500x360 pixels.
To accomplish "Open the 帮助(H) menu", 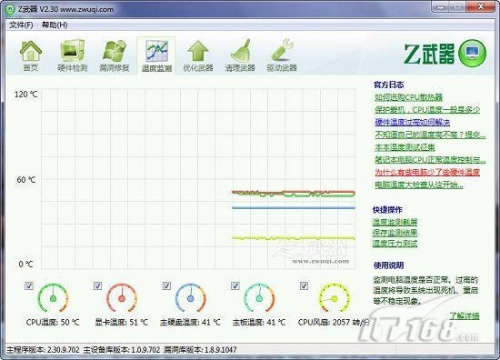I will (55, 25).
